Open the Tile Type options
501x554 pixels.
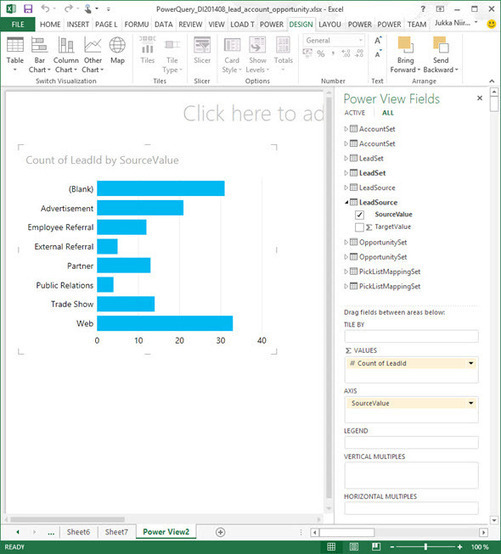(172, 55)
